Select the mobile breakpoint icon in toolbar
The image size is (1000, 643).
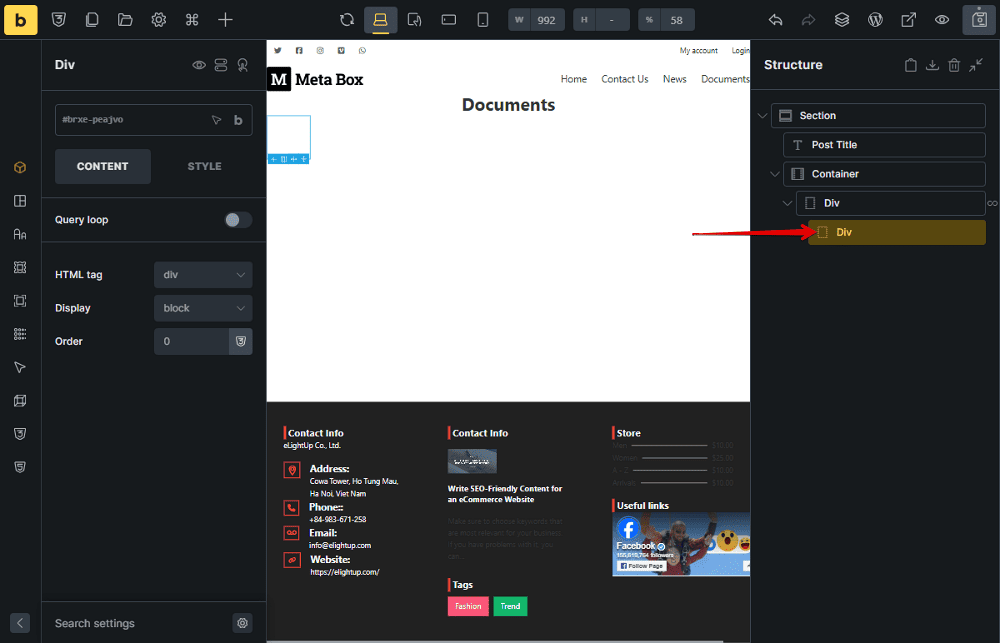pyautogui.click(x=483, y=19)
